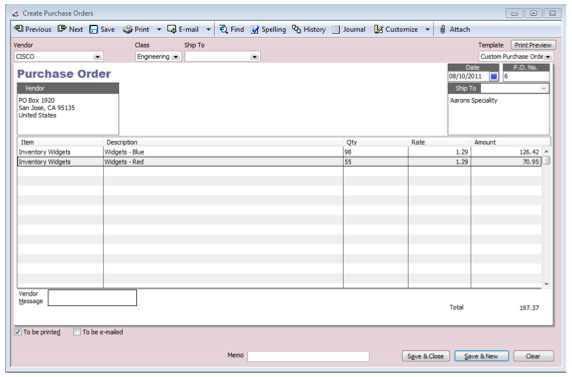The height and width of the screenshot is (377, 572).
Task: Click the Widgets - Blue description
Action: coord(124,152)
